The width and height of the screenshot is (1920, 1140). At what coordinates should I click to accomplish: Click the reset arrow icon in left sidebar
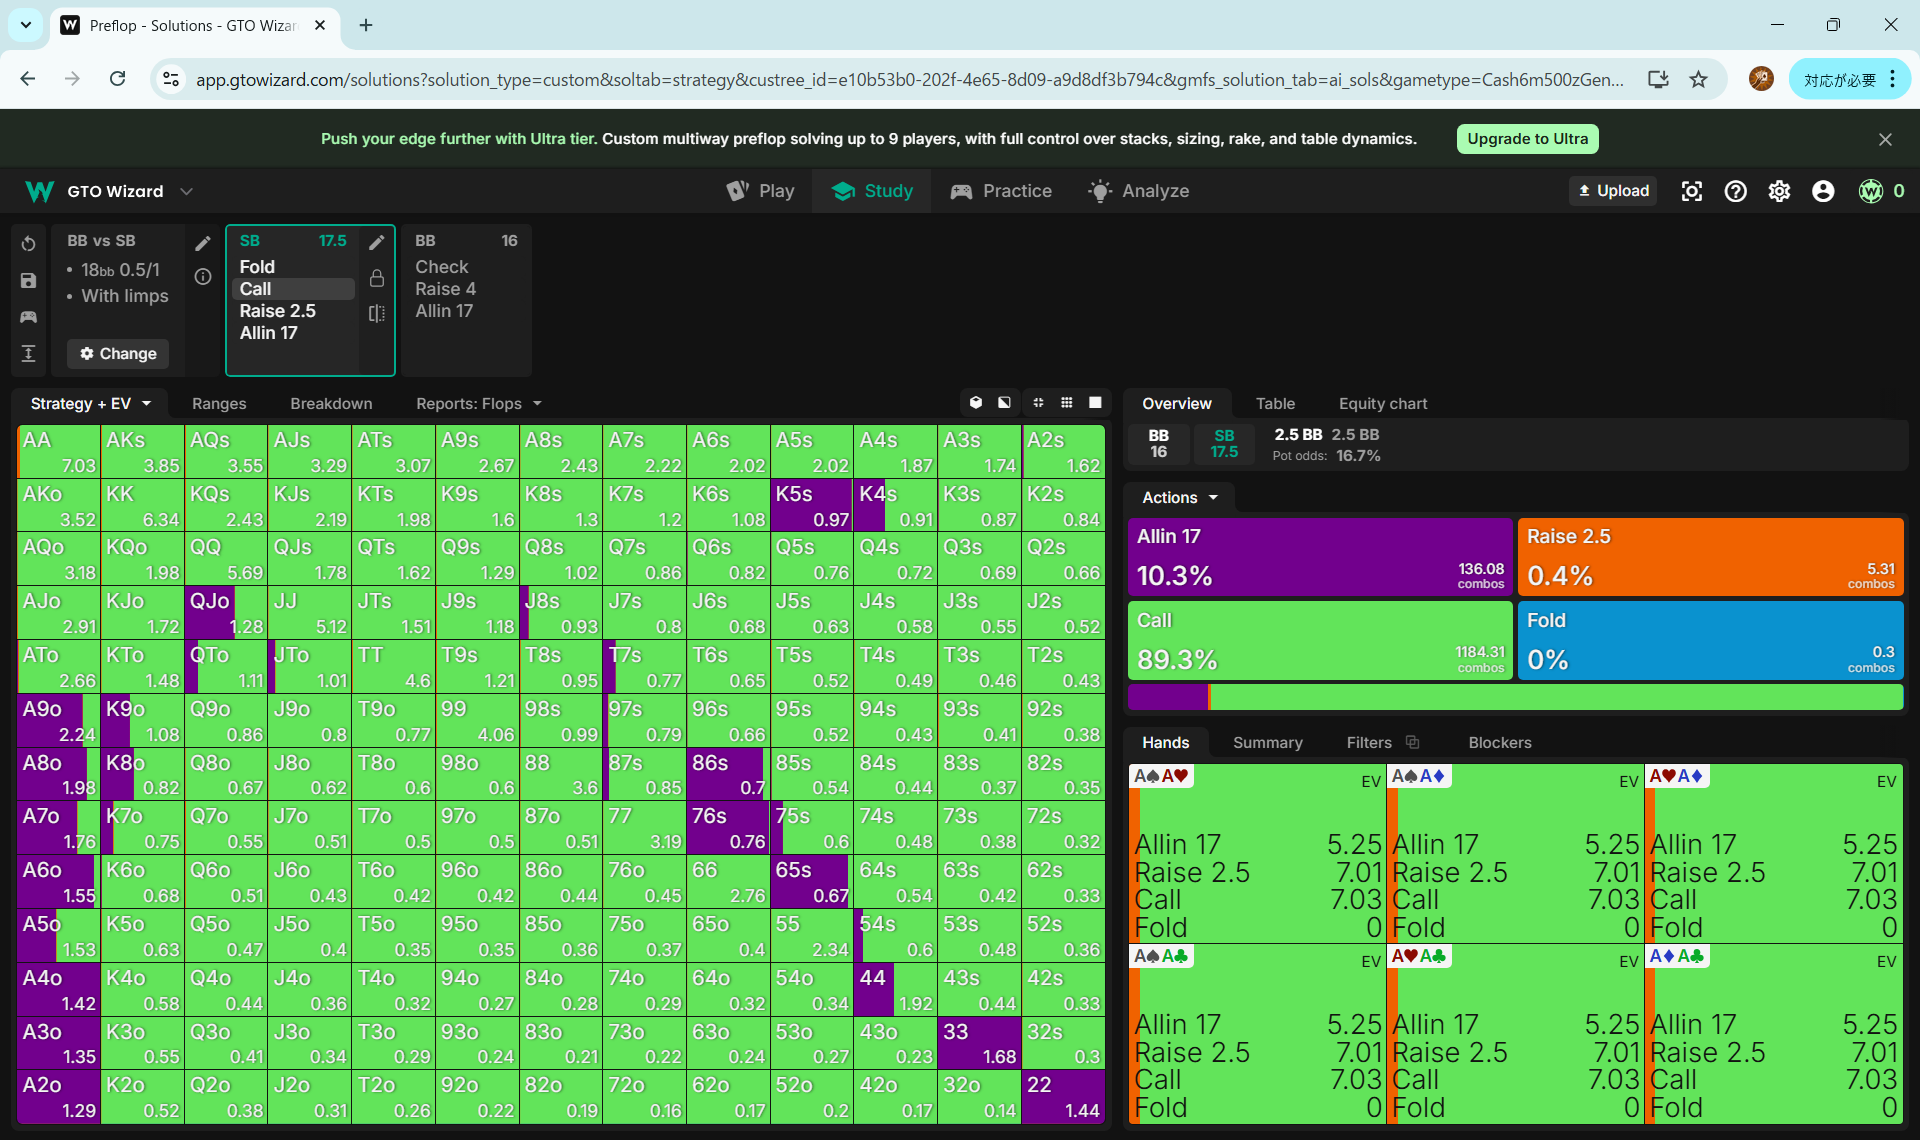tap(28, 244)
